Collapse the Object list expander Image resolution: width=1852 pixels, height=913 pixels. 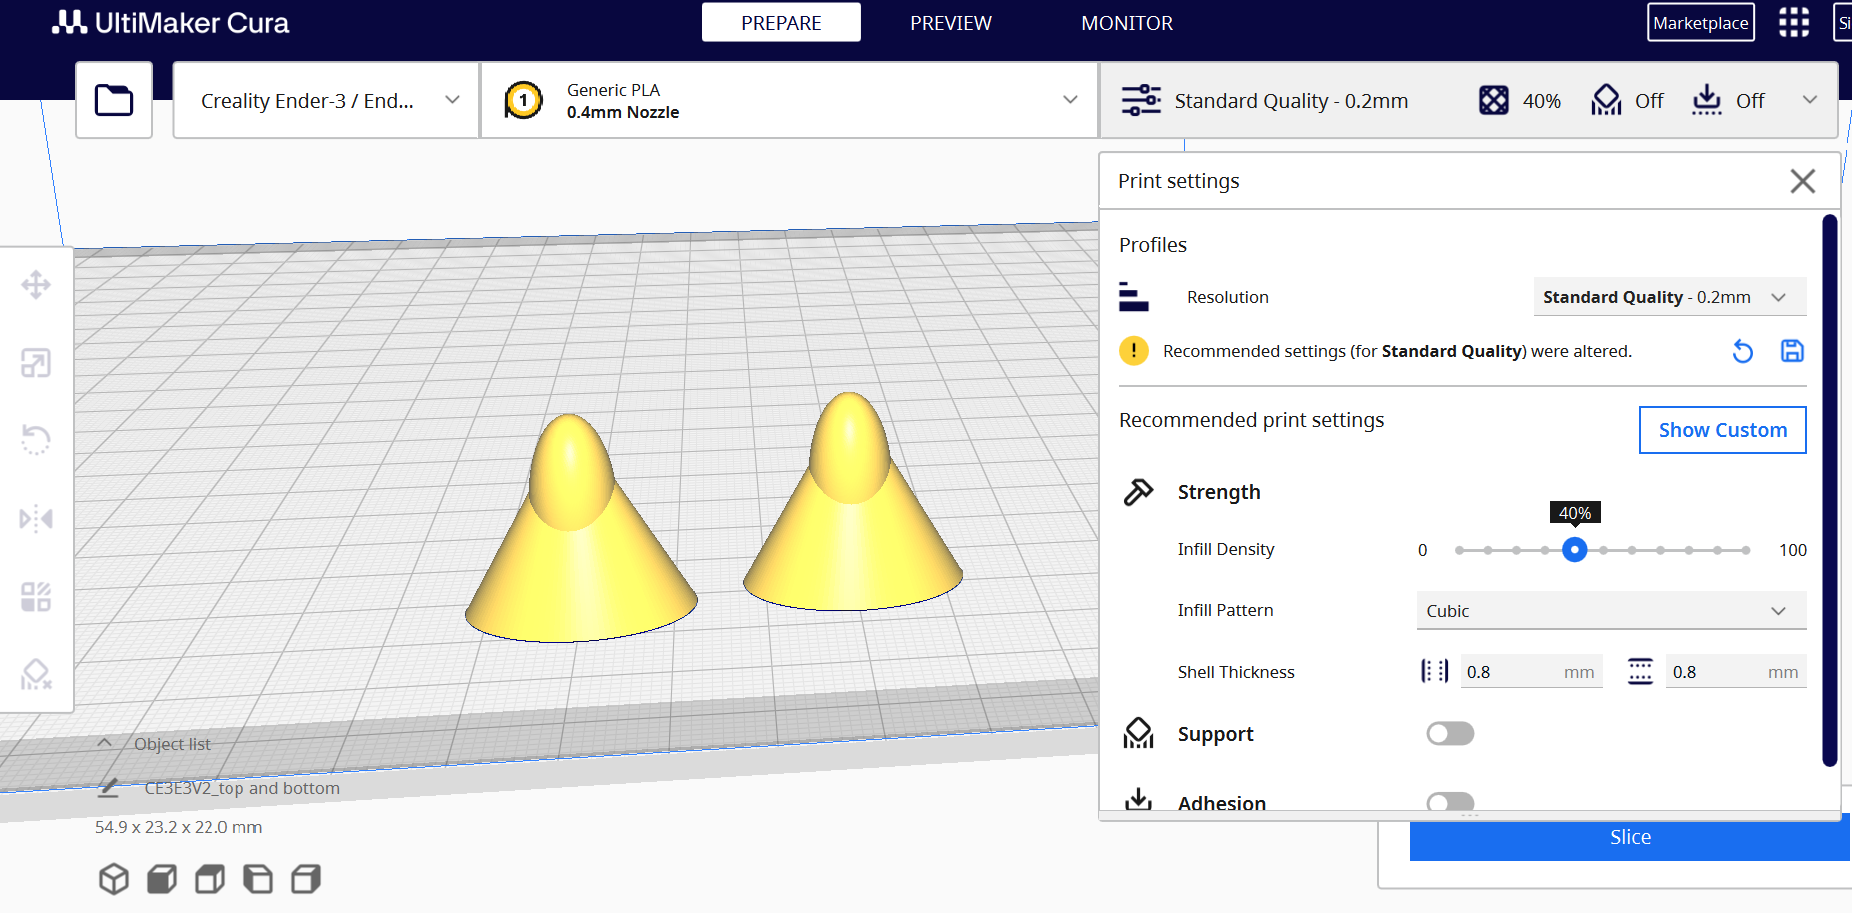tap(104, 743)
